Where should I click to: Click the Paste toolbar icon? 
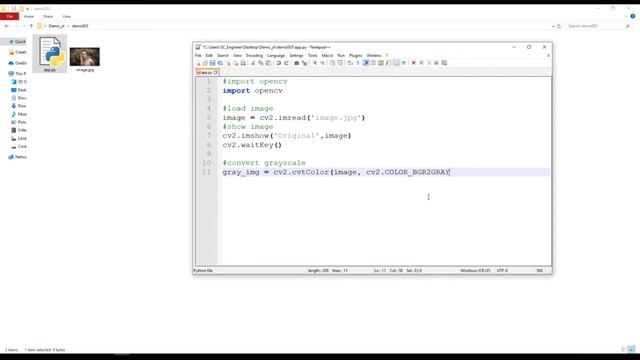[268, 63]
